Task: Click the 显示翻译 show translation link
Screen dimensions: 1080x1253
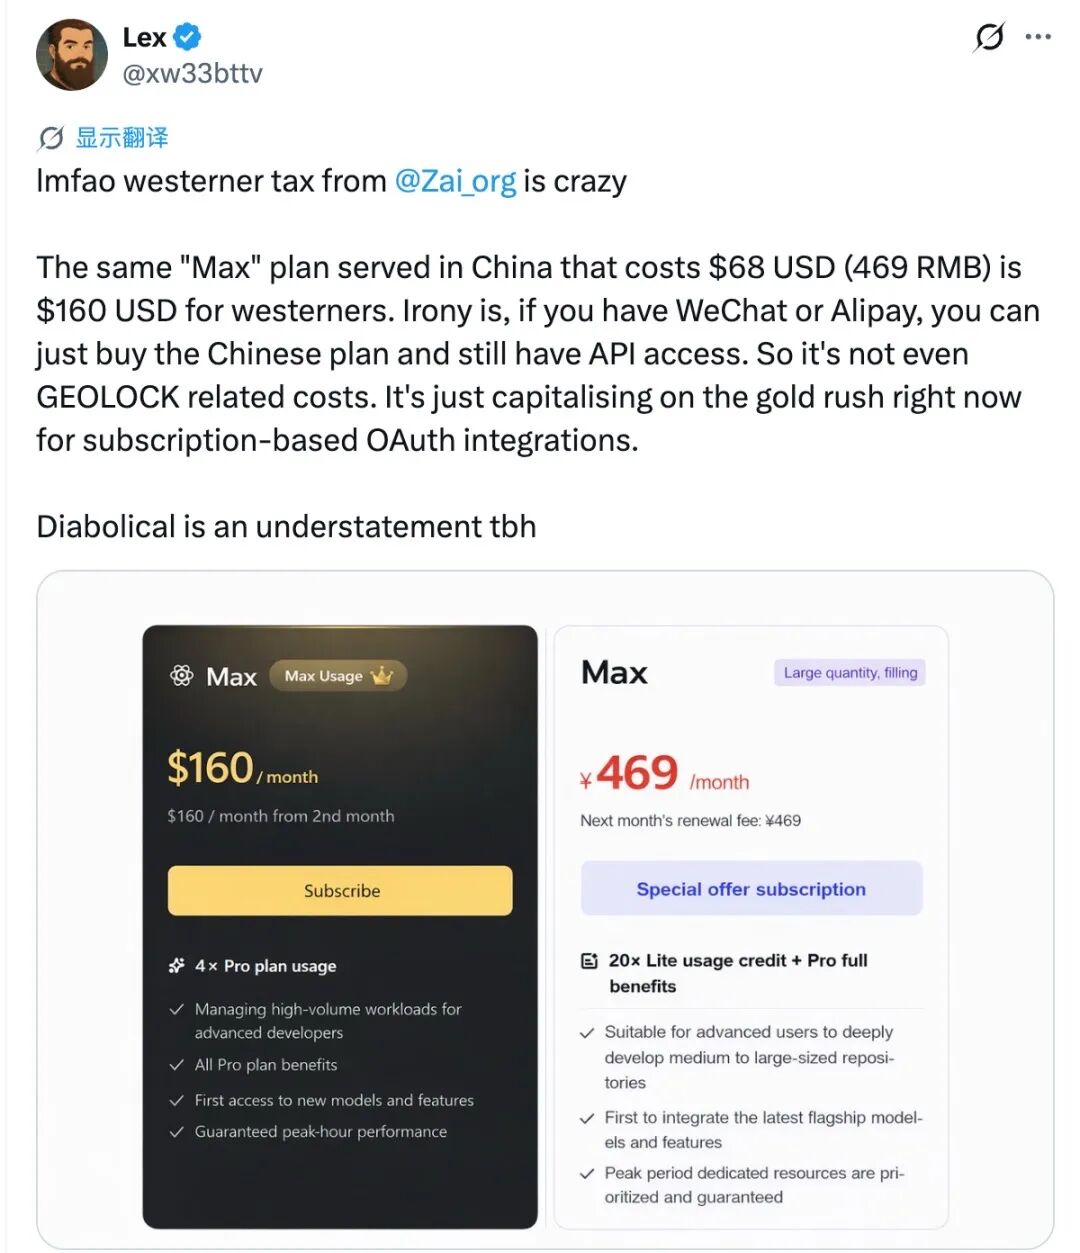Action: [122, 138]
